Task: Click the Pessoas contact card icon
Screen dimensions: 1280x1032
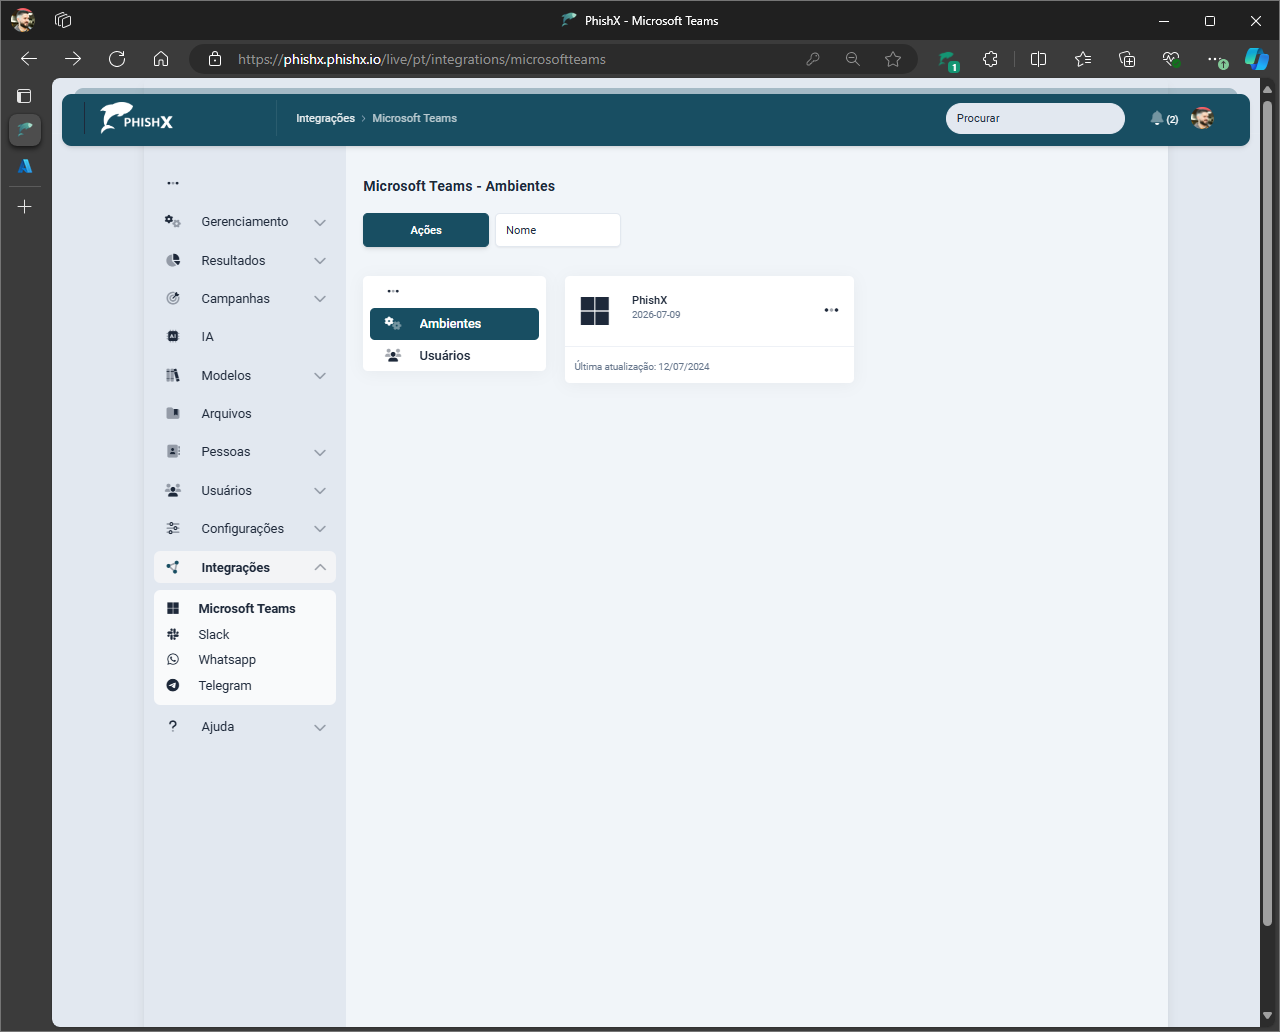Action: click(173, 452)
